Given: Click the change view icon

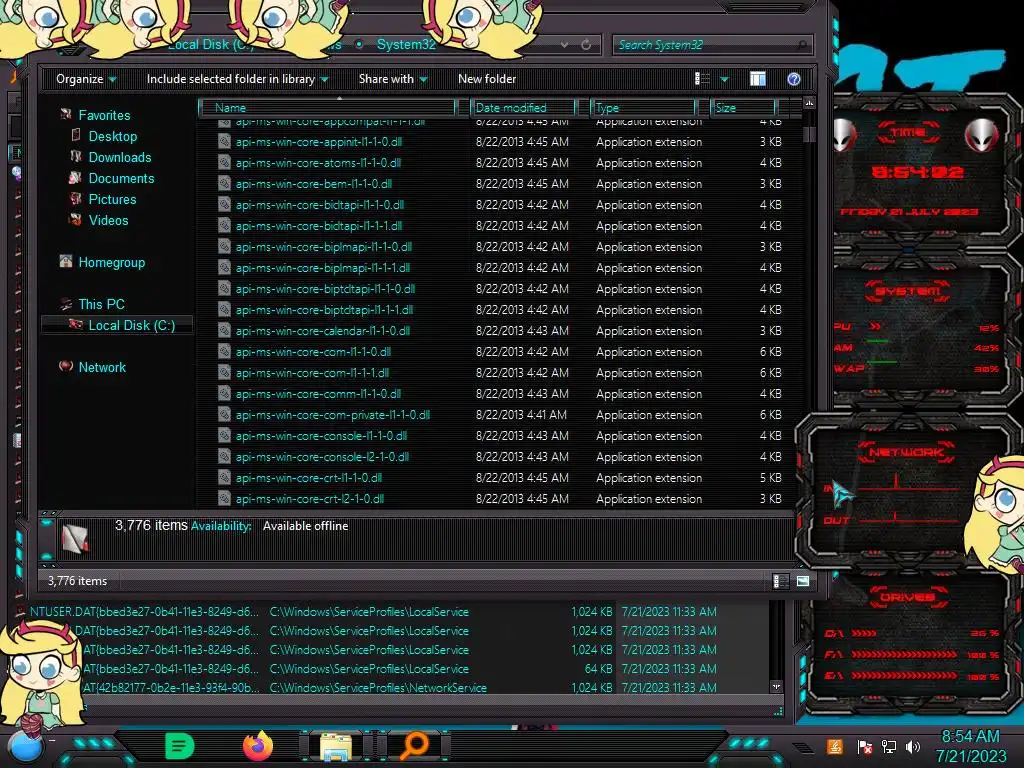Looking at the screenshot, I should click(x=702, y=79).
